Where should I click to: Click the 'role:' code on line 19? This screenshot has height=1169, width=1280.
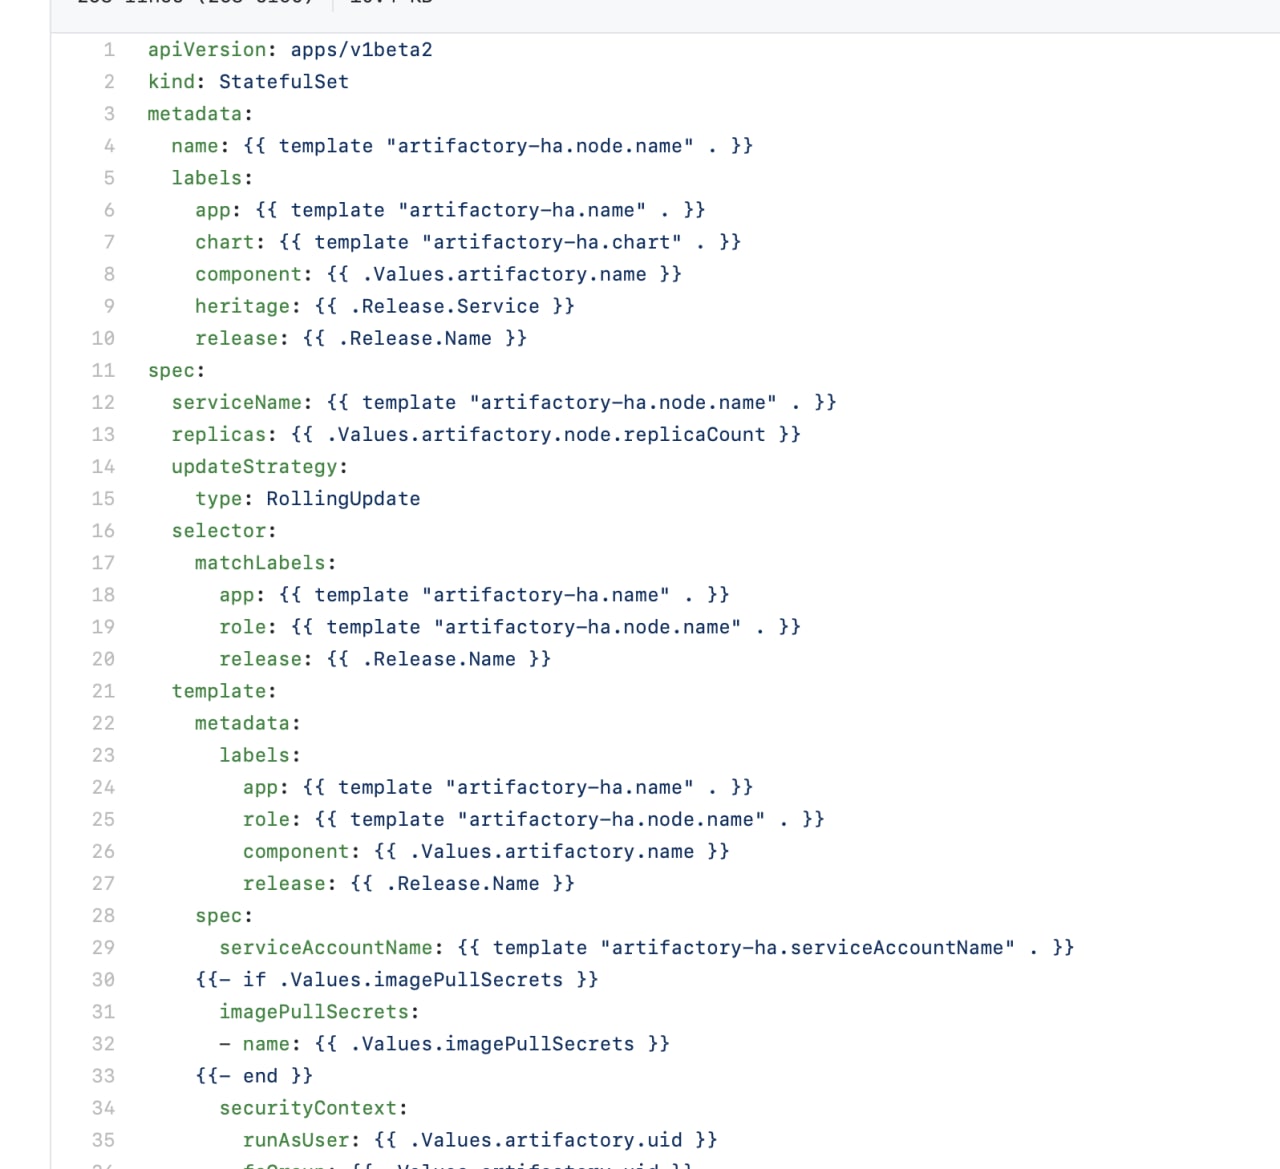click(510, 627)
